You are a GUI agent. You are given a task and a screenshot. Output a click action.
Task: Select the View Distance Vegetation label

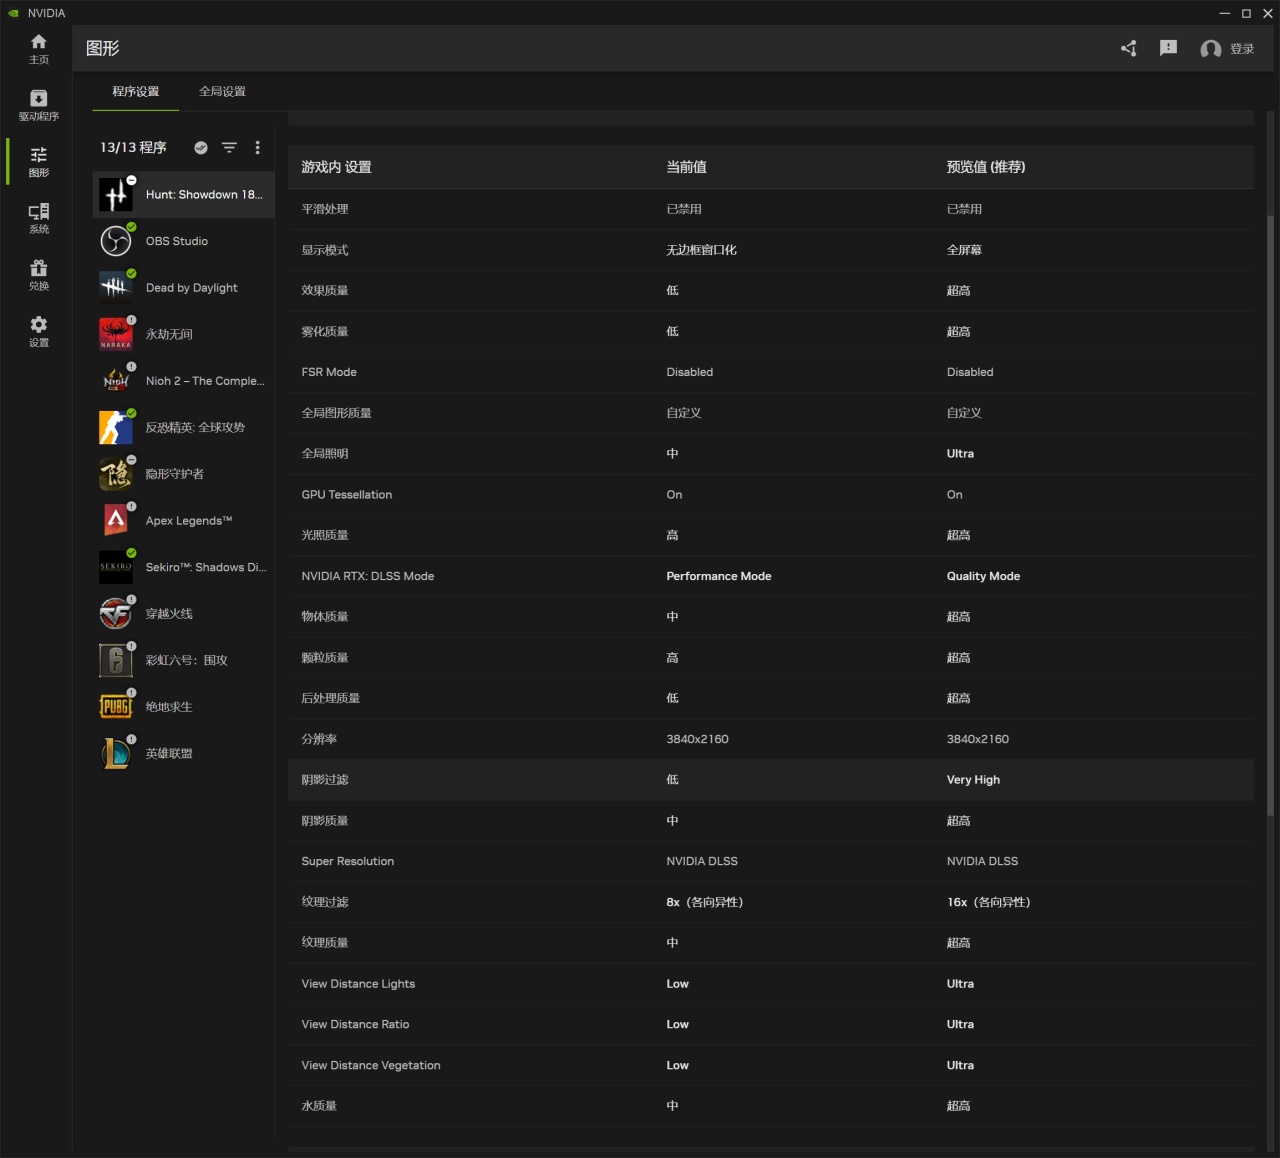371,1065
